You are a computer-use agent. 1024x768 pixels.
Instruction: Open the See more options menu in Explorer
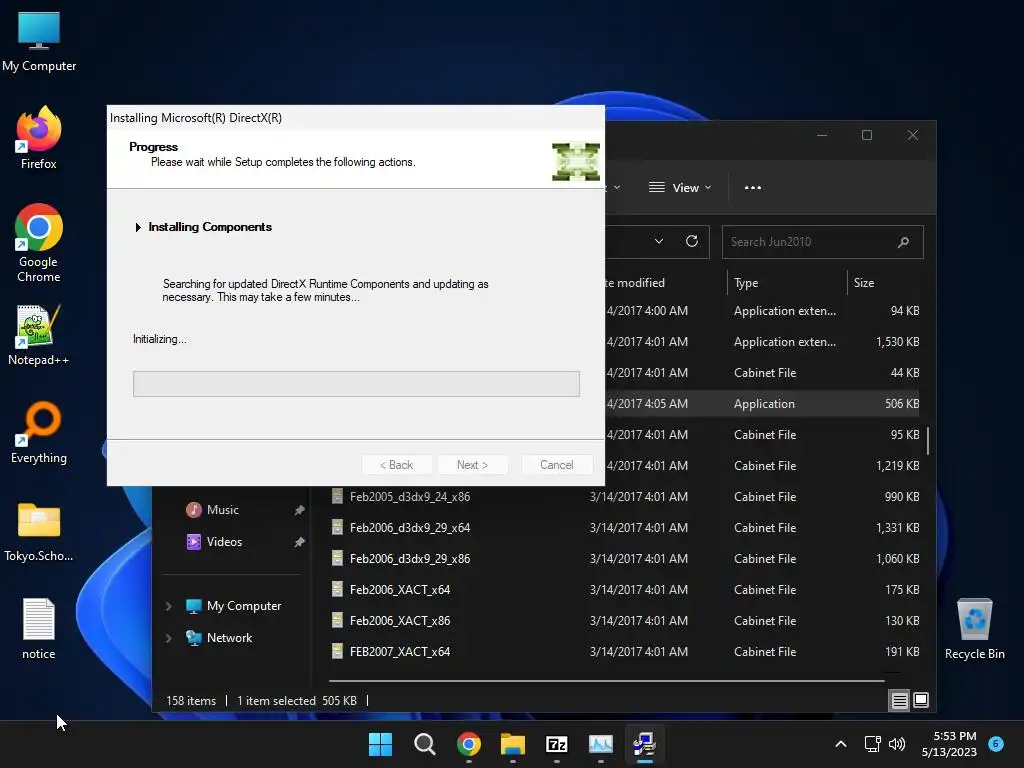[752, 187]
